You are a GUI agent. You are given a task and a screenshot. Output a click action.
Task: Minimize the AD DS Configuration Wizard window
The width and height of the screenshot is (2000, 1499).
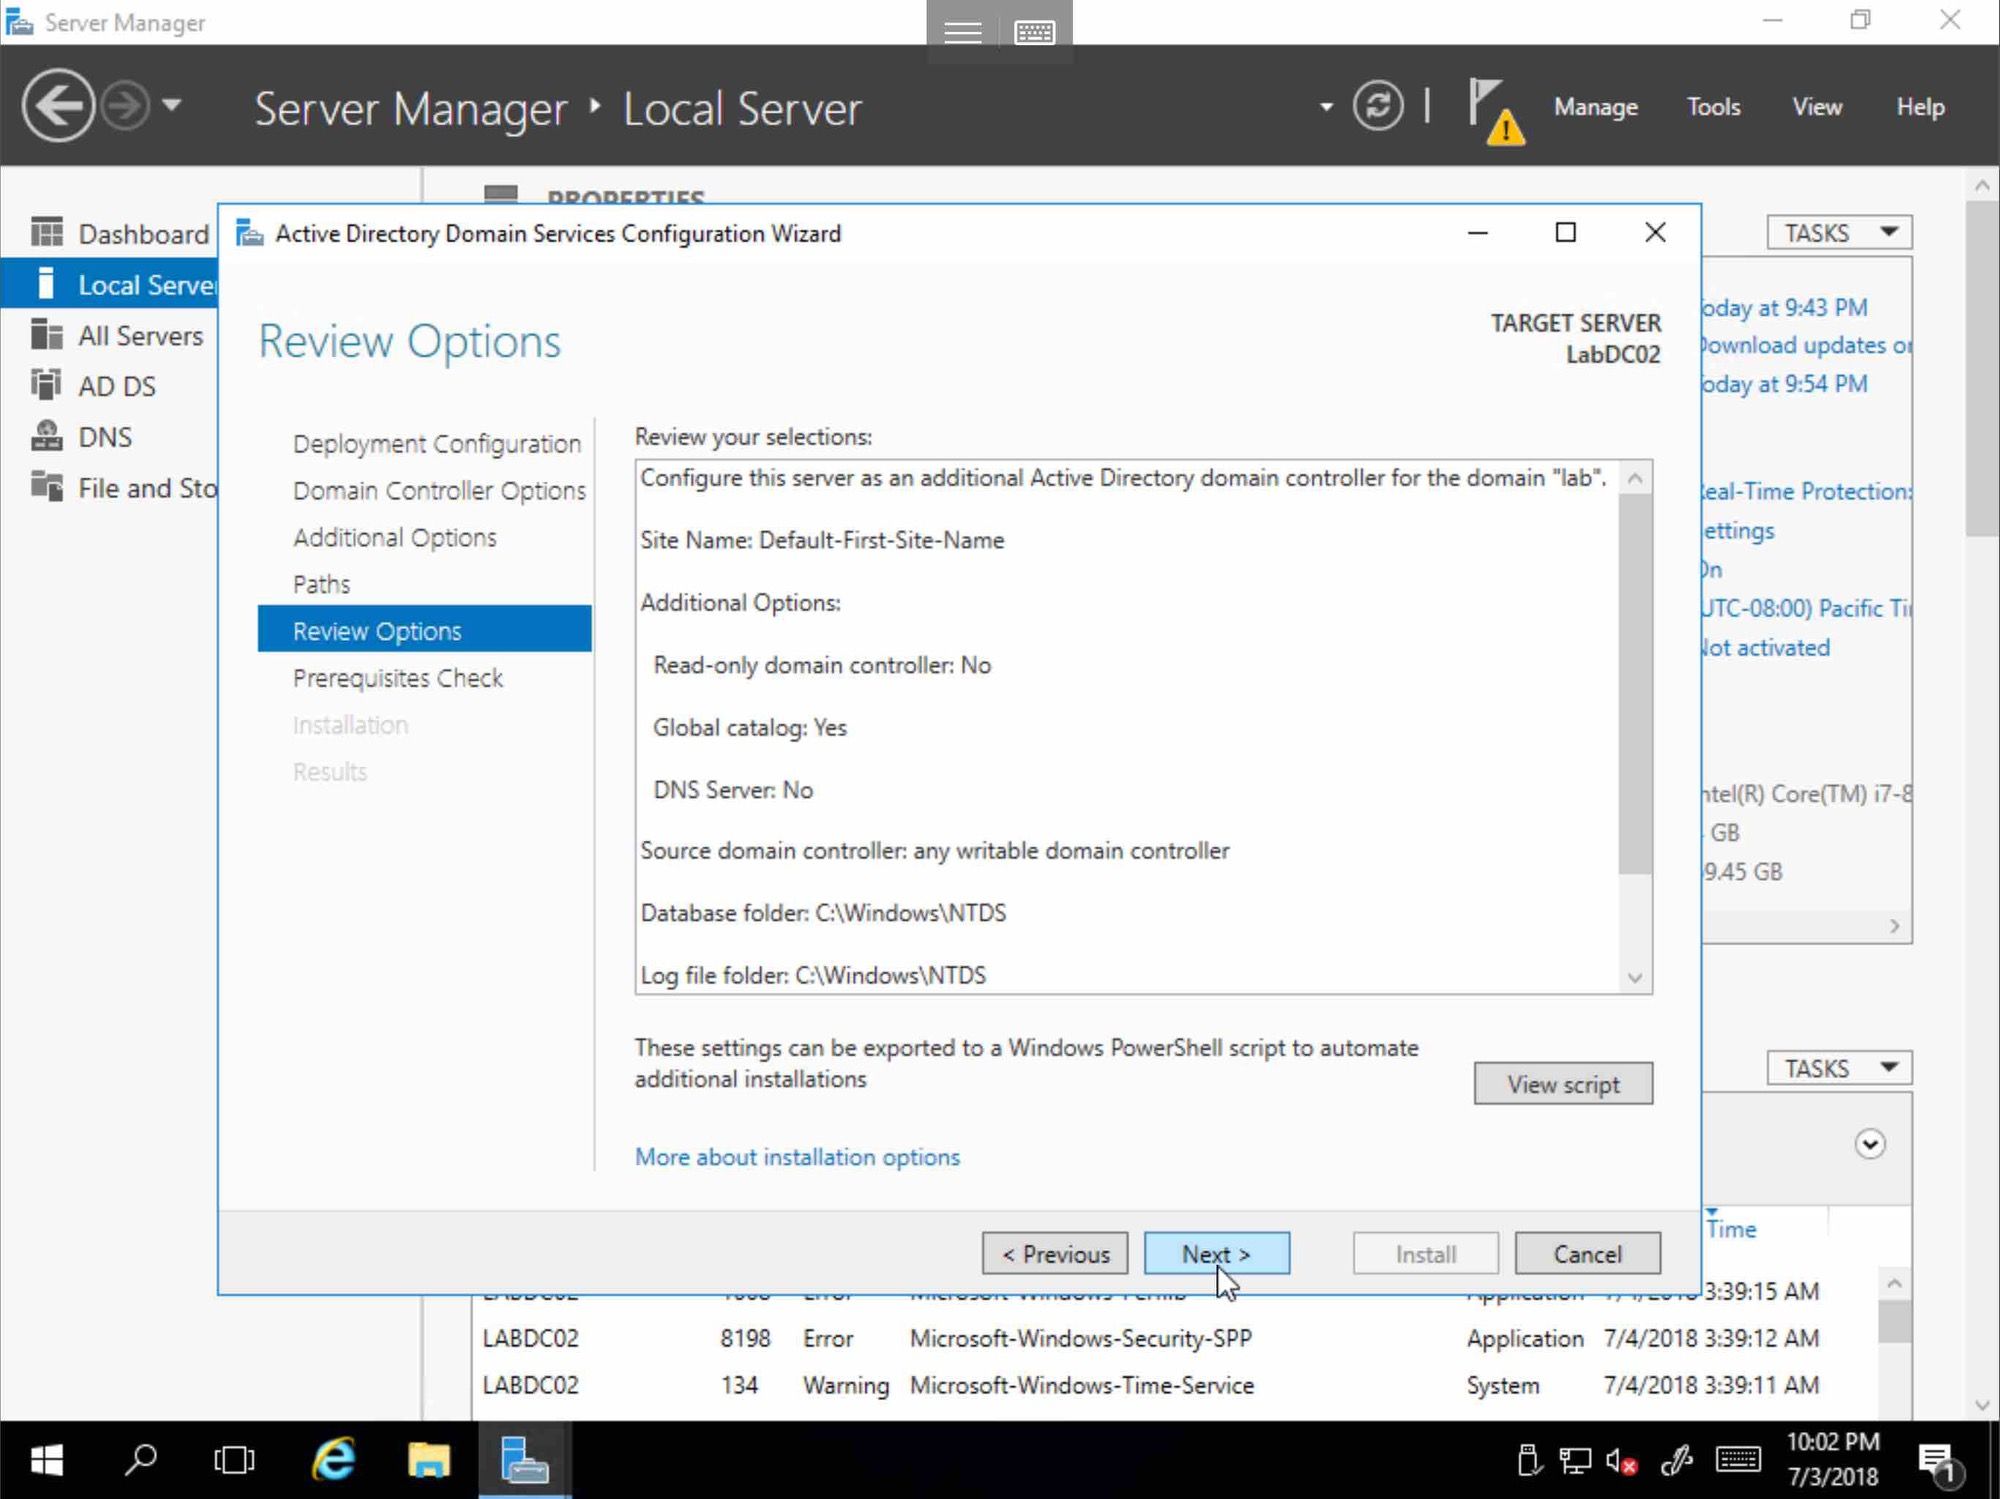coord(1478,233)
